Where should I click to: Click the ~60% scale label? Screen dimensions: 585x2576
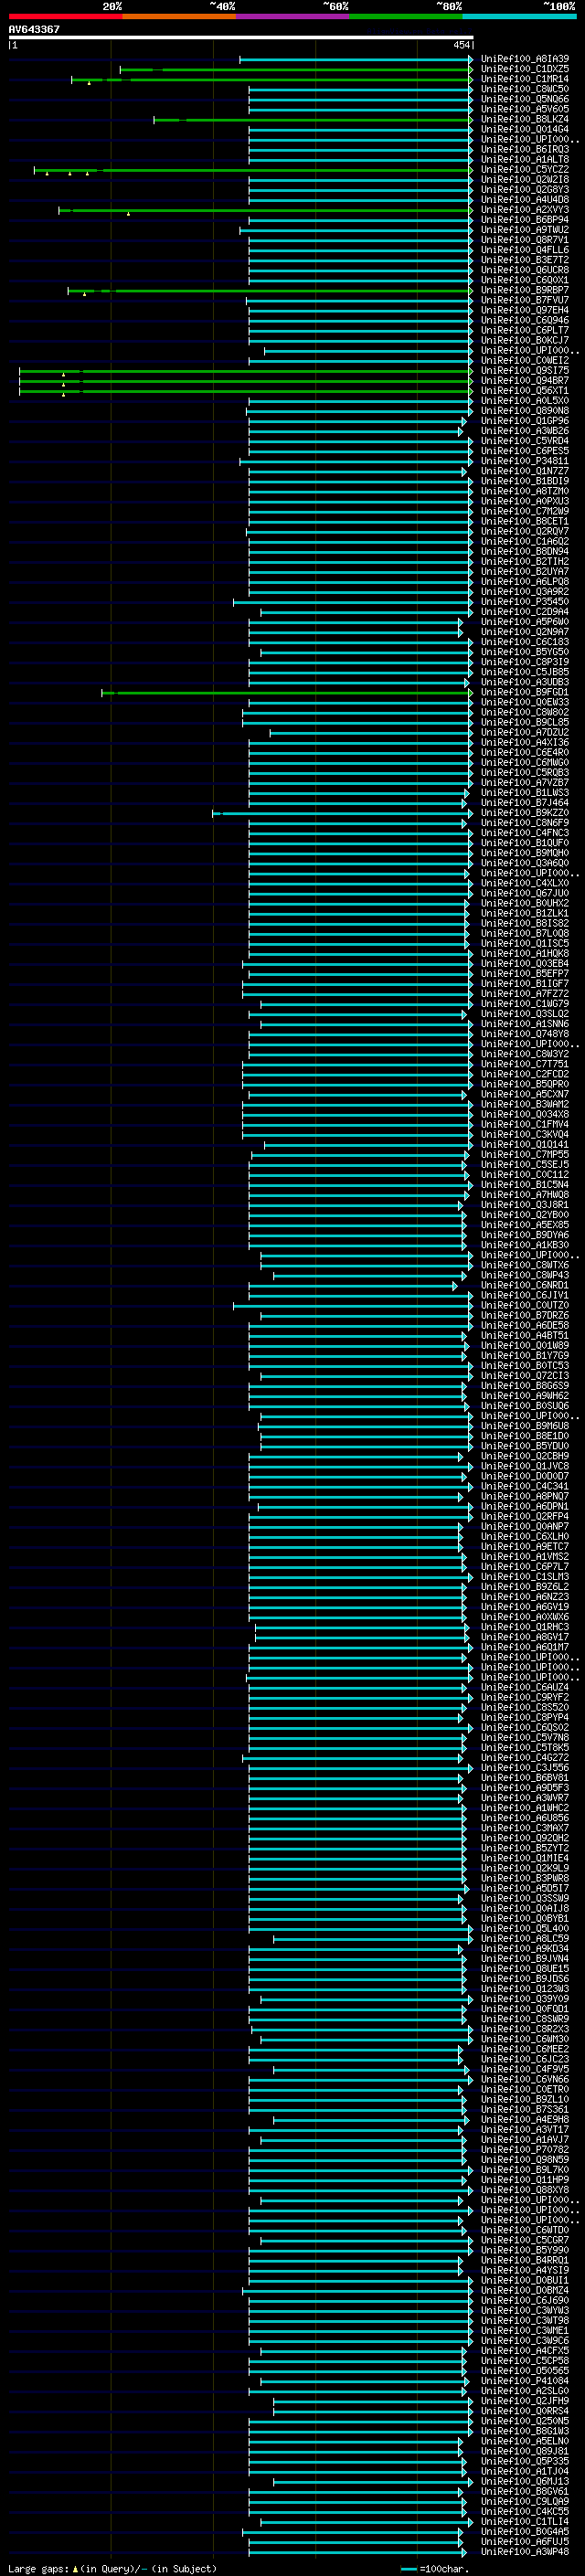(335, 6)
